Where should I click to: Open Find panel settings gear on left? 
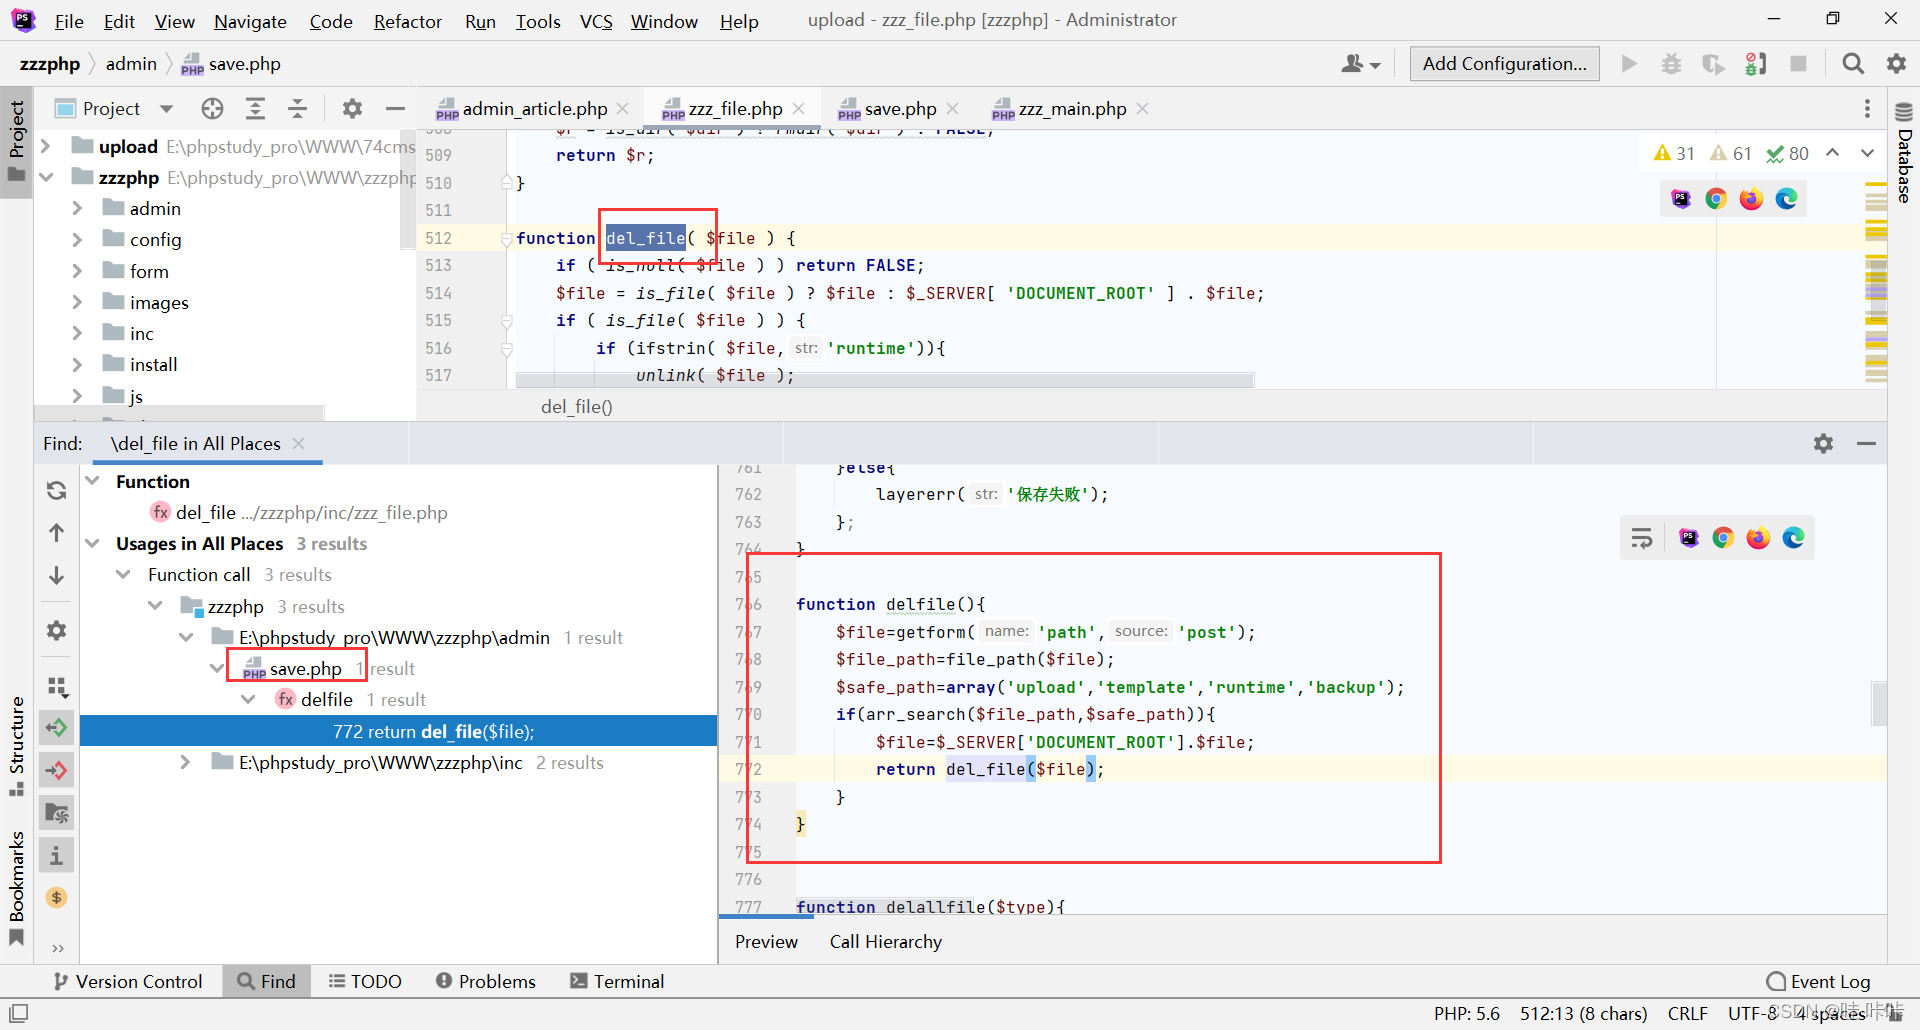(x=57, y=630)
